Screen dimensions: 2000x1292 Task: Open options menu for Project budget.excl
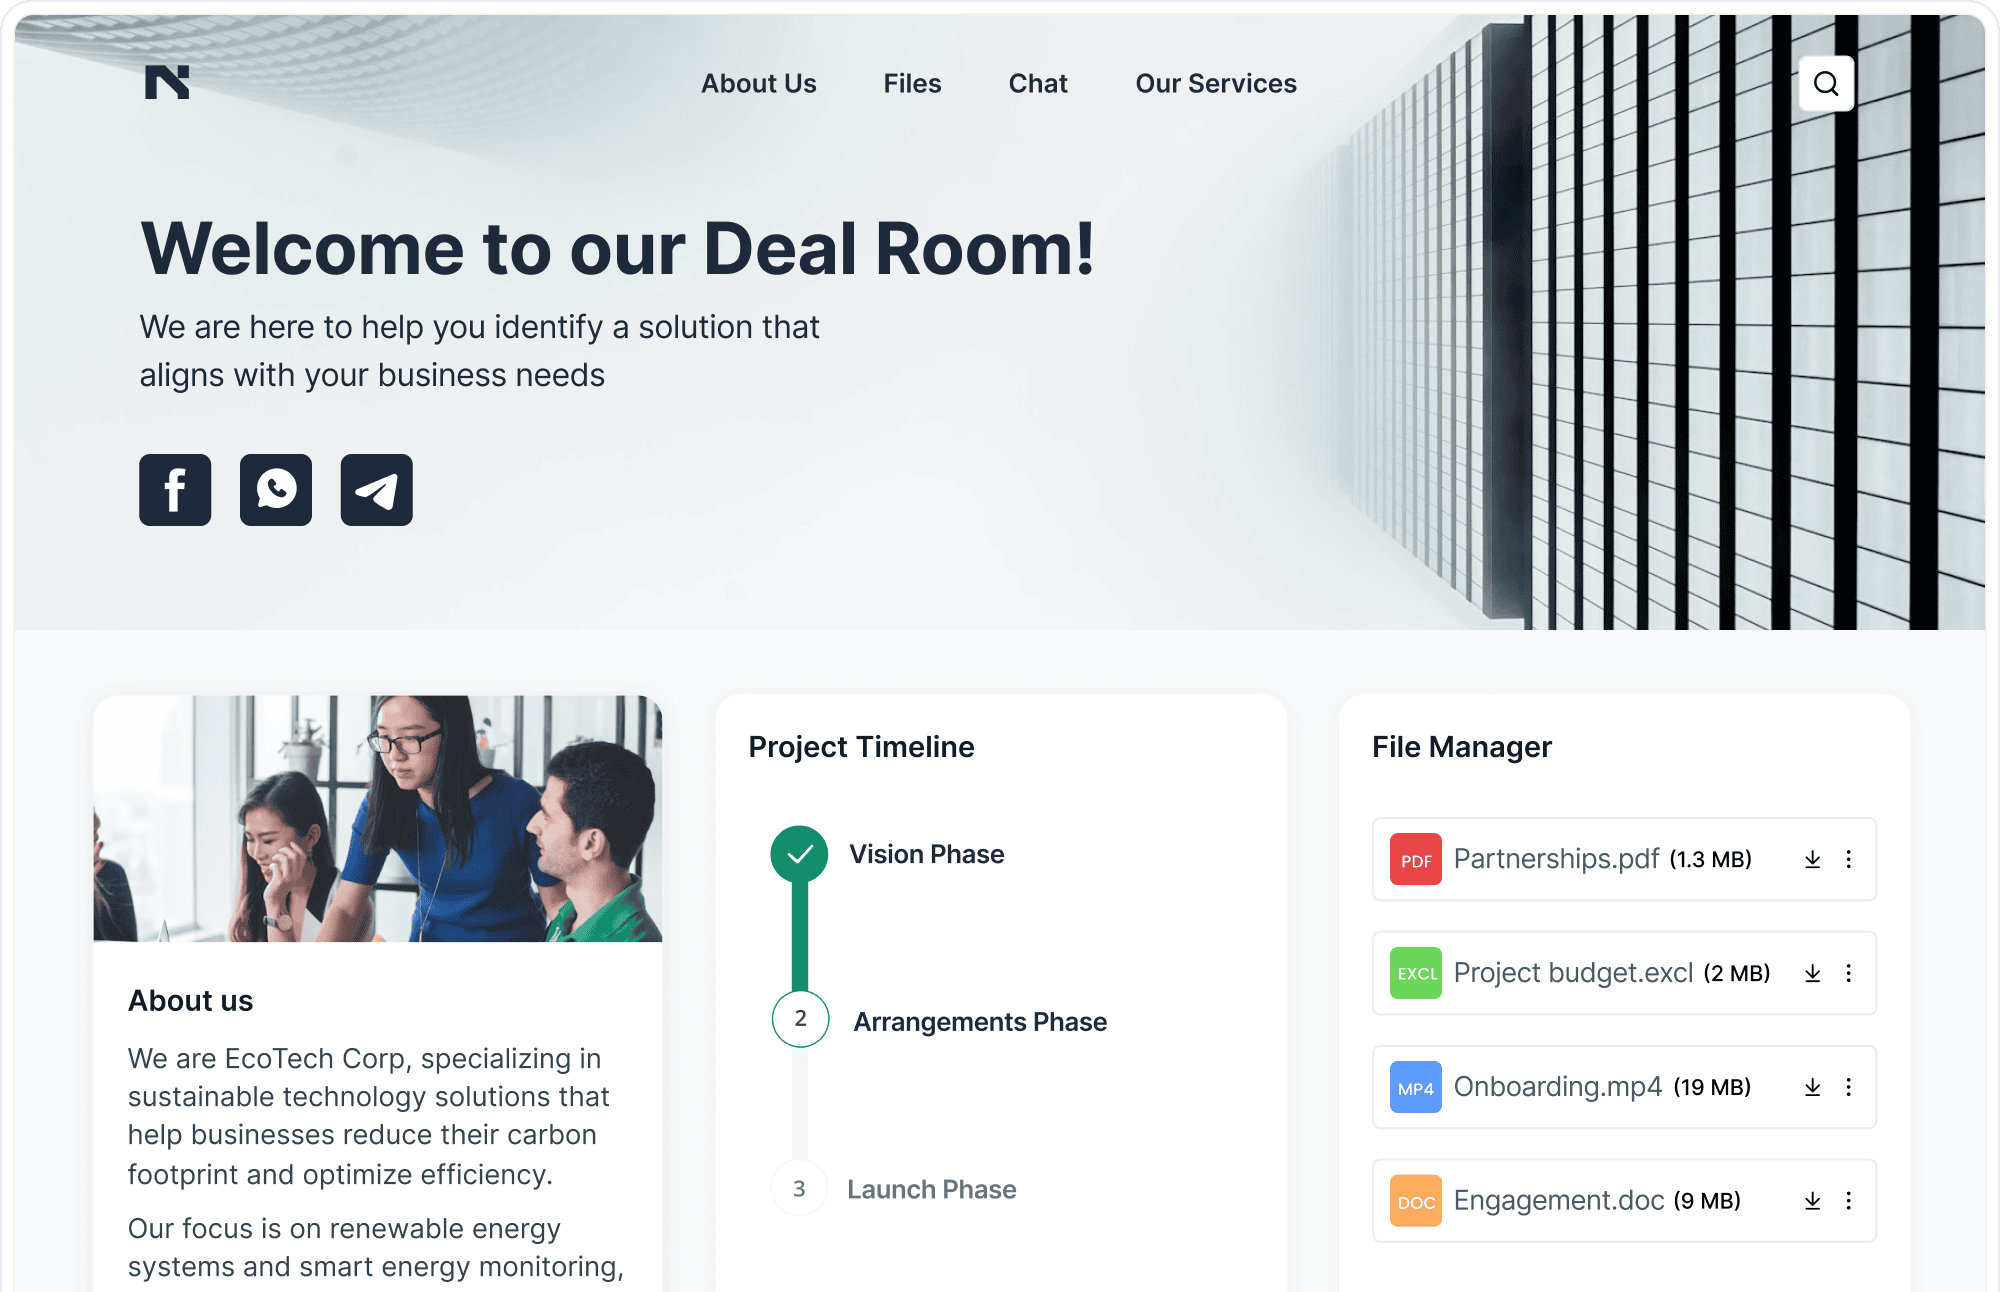1850,973
